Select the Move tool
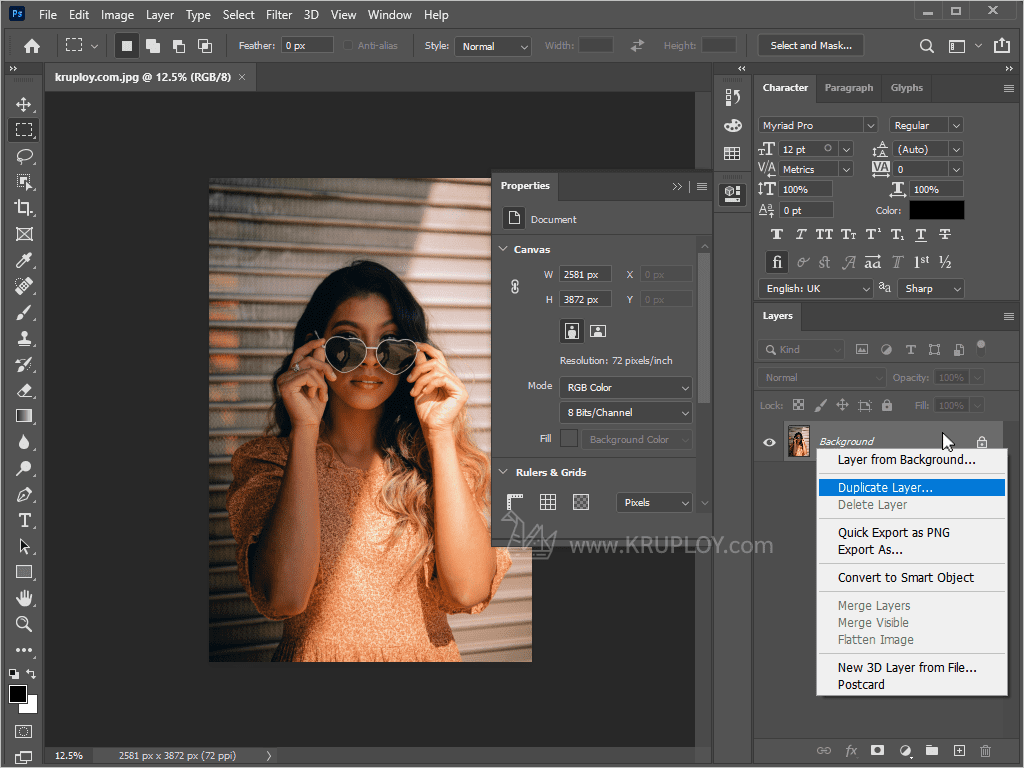The width and height of the screenshot is (1024, 768). 24,104
